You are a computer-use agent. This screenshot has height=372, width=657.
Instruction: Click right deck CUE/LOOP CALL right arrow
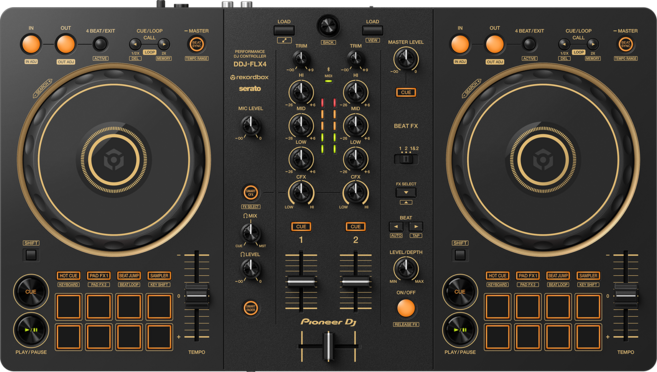[593, 44]
